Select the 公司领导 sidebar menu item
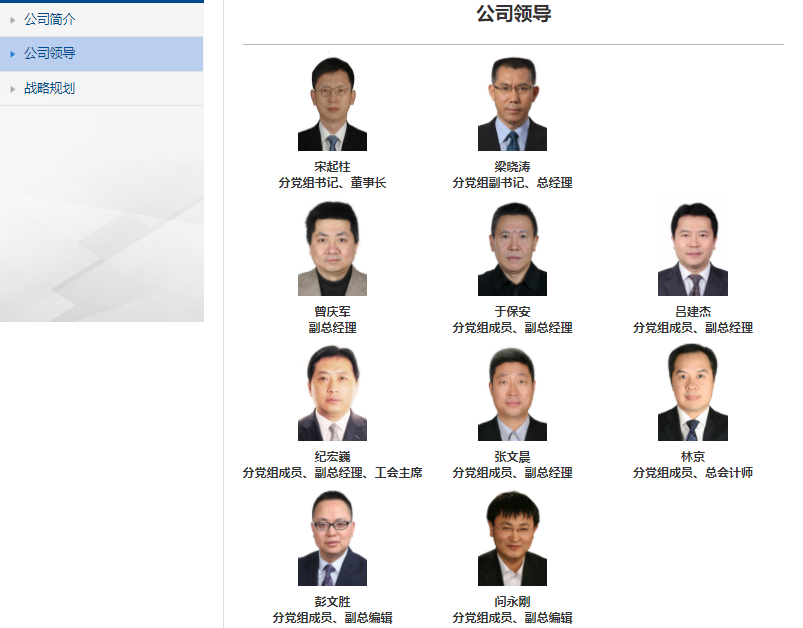Image resolution: width=803 pixels, height=628 pixels. [101, 53]
